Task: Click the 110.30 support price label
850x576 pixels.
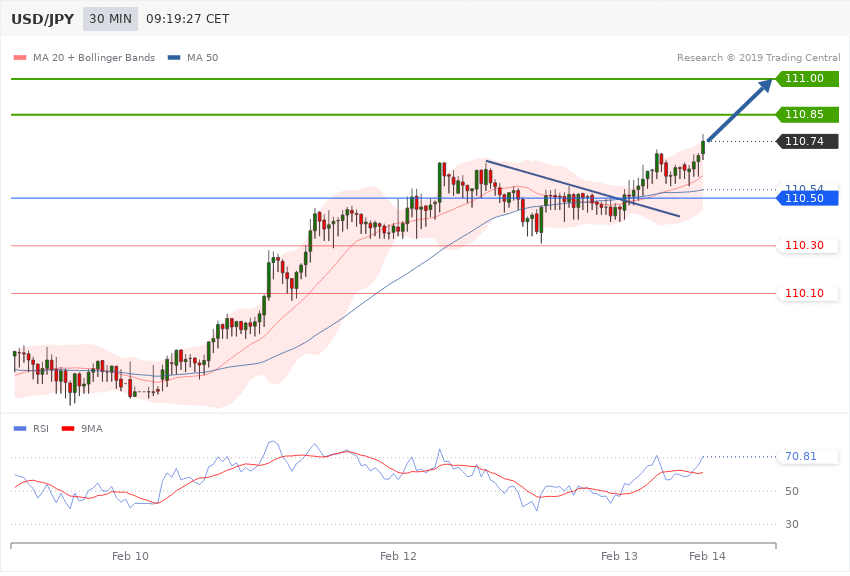Action: click(808, 245)
